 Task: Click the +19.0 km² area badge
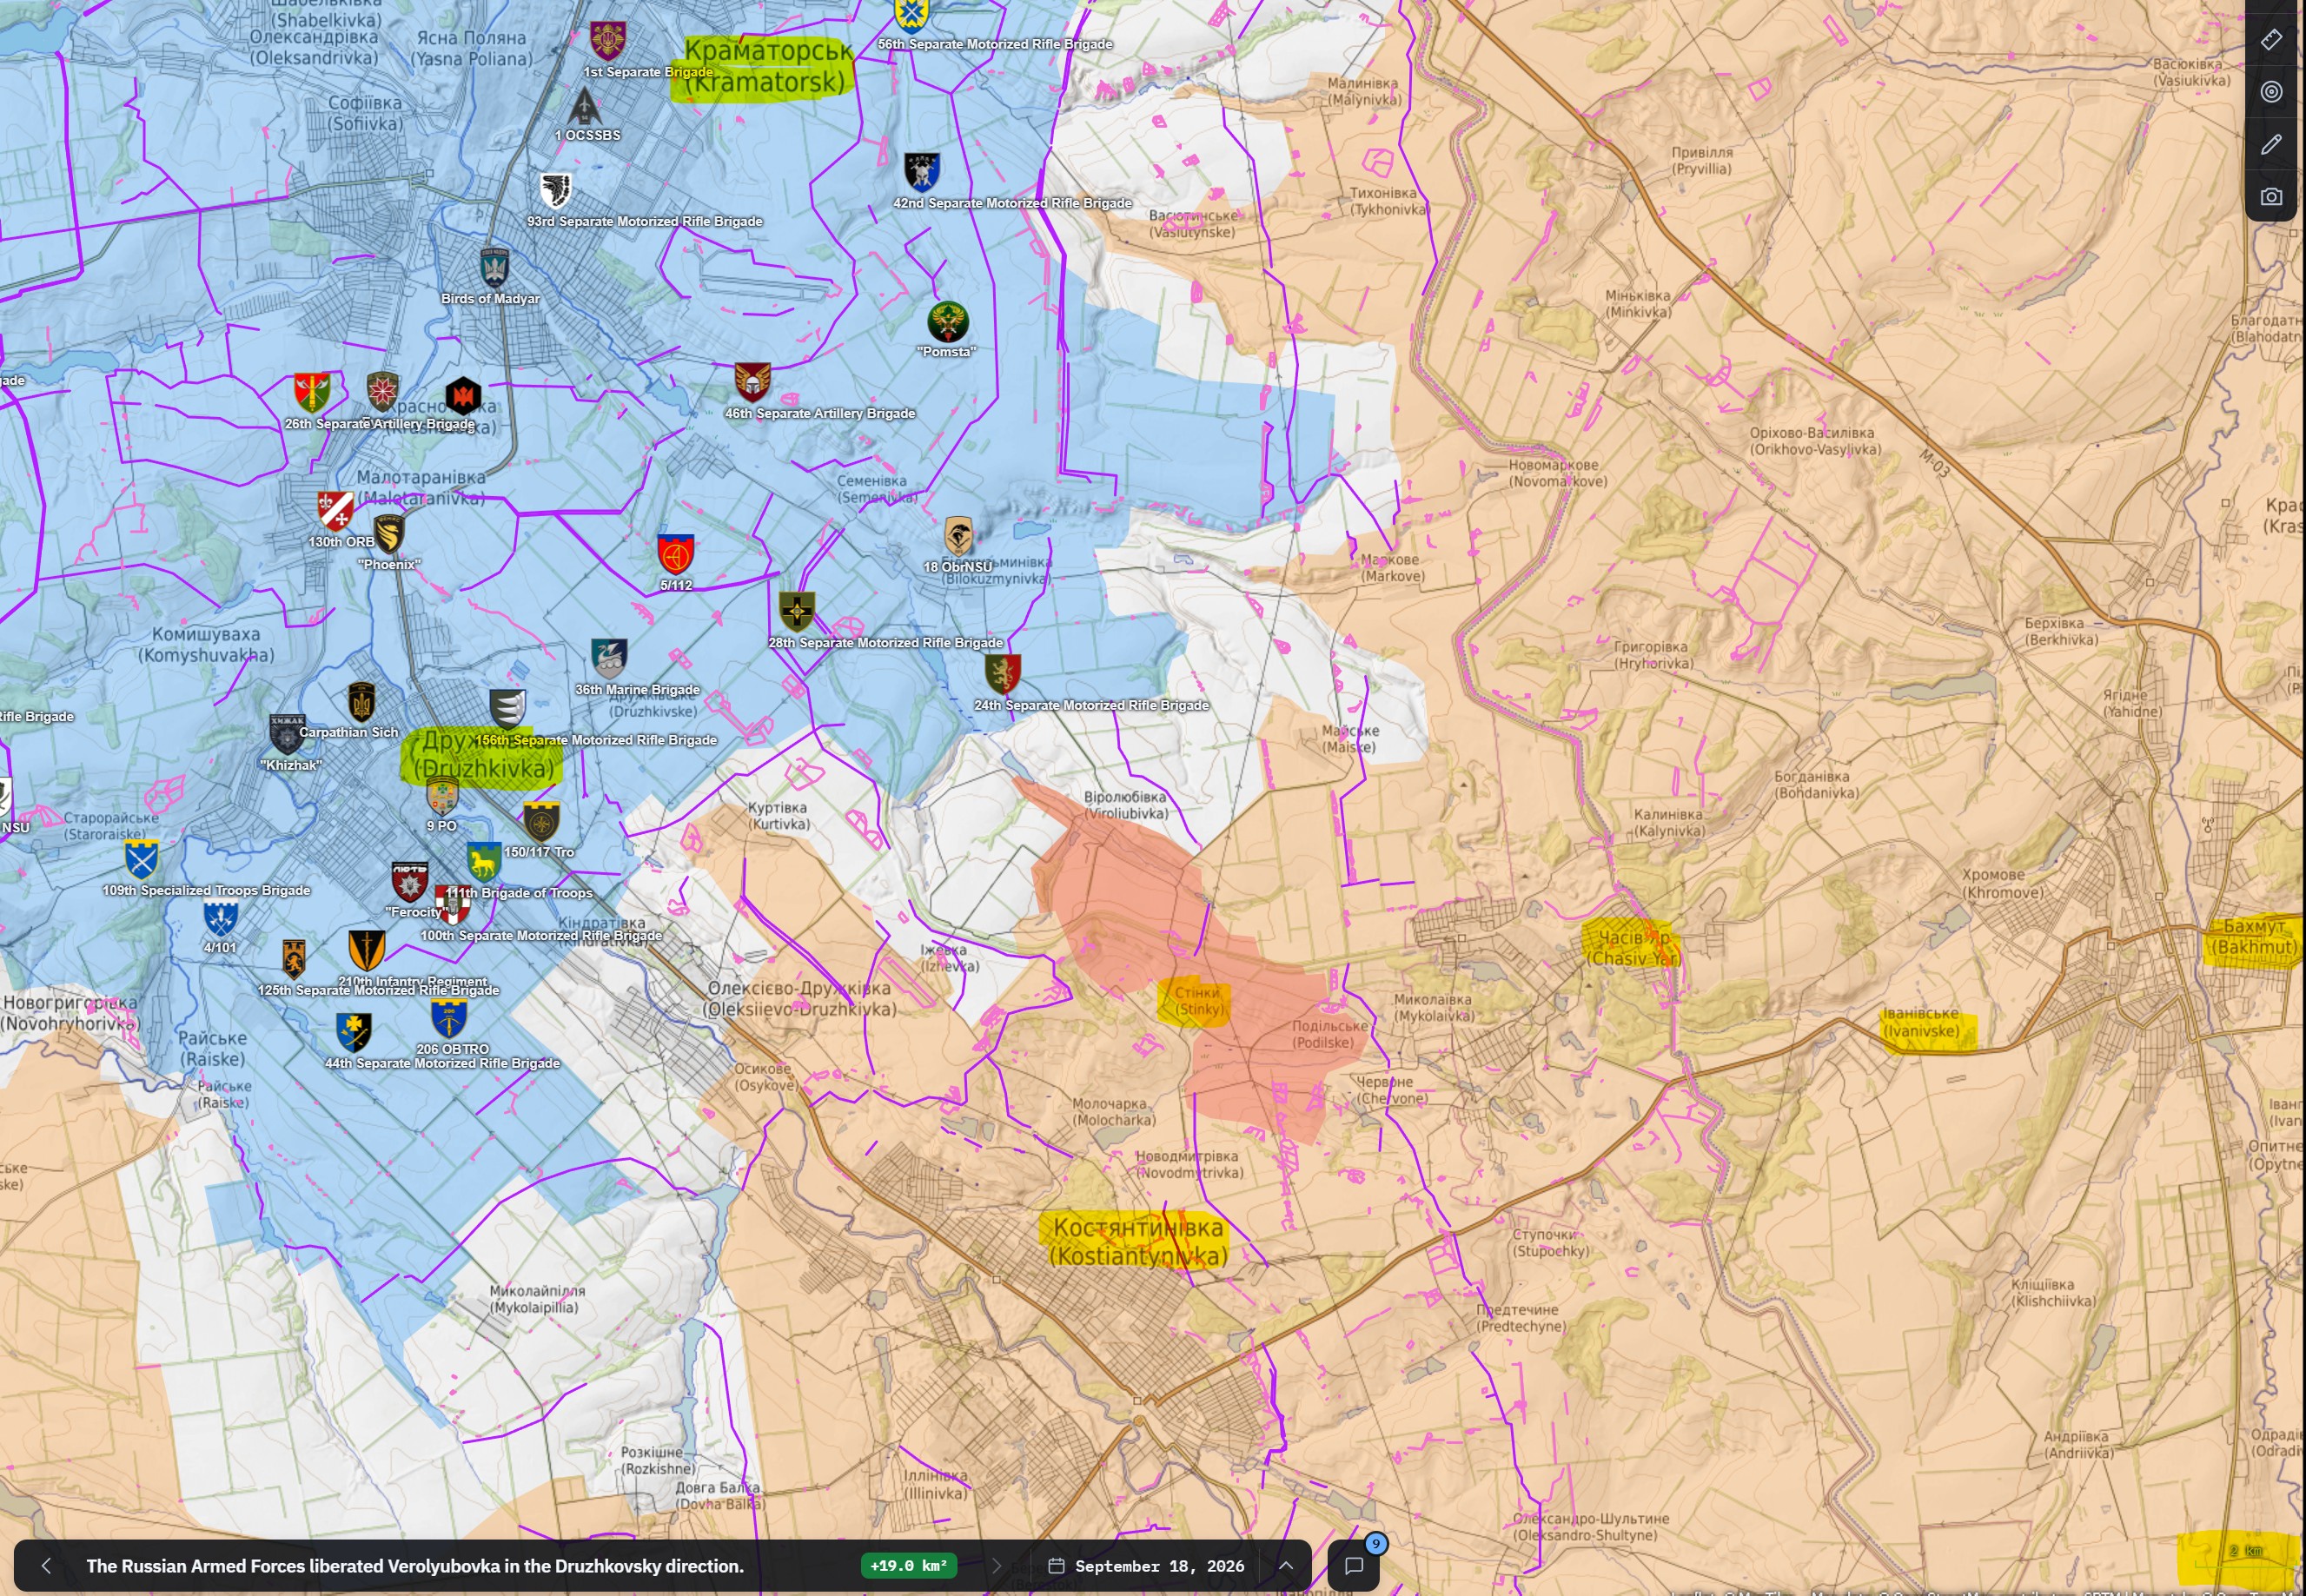(x=909, y=1566)
